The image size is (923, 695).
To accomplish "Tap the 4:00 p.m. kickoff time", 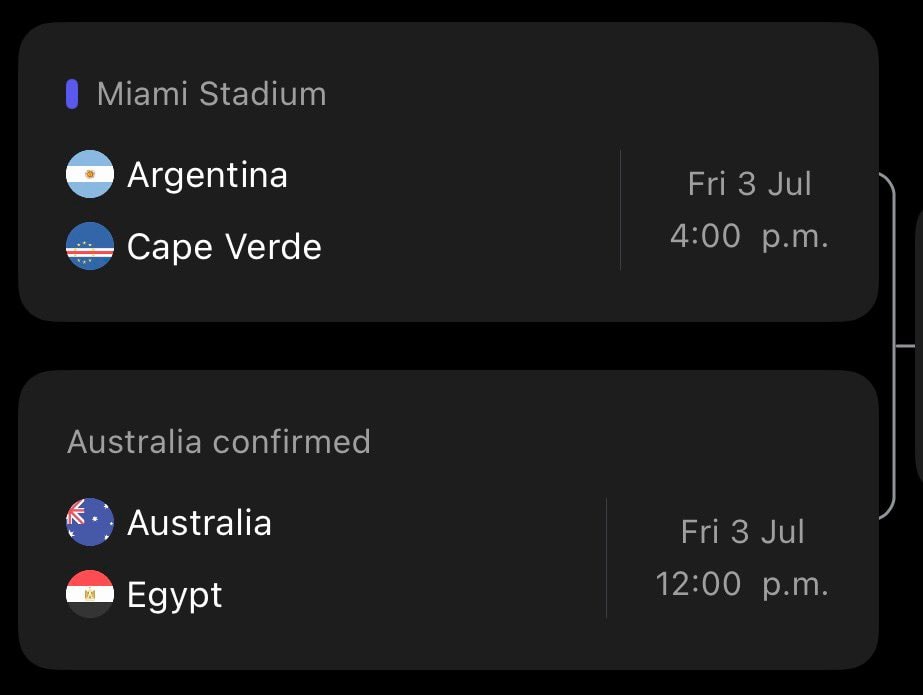I will click(x=749, y=236).
